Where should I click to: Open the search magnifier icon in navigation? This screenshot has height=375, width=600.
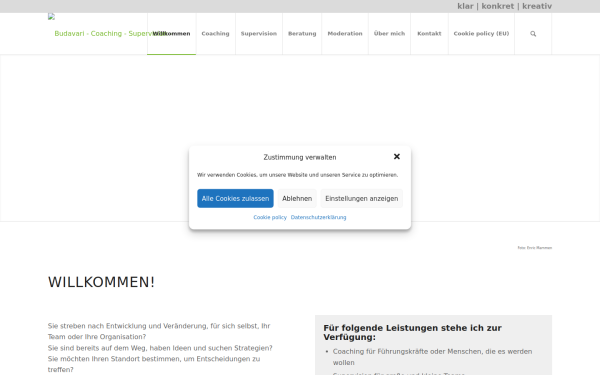(x=533, y=34)
